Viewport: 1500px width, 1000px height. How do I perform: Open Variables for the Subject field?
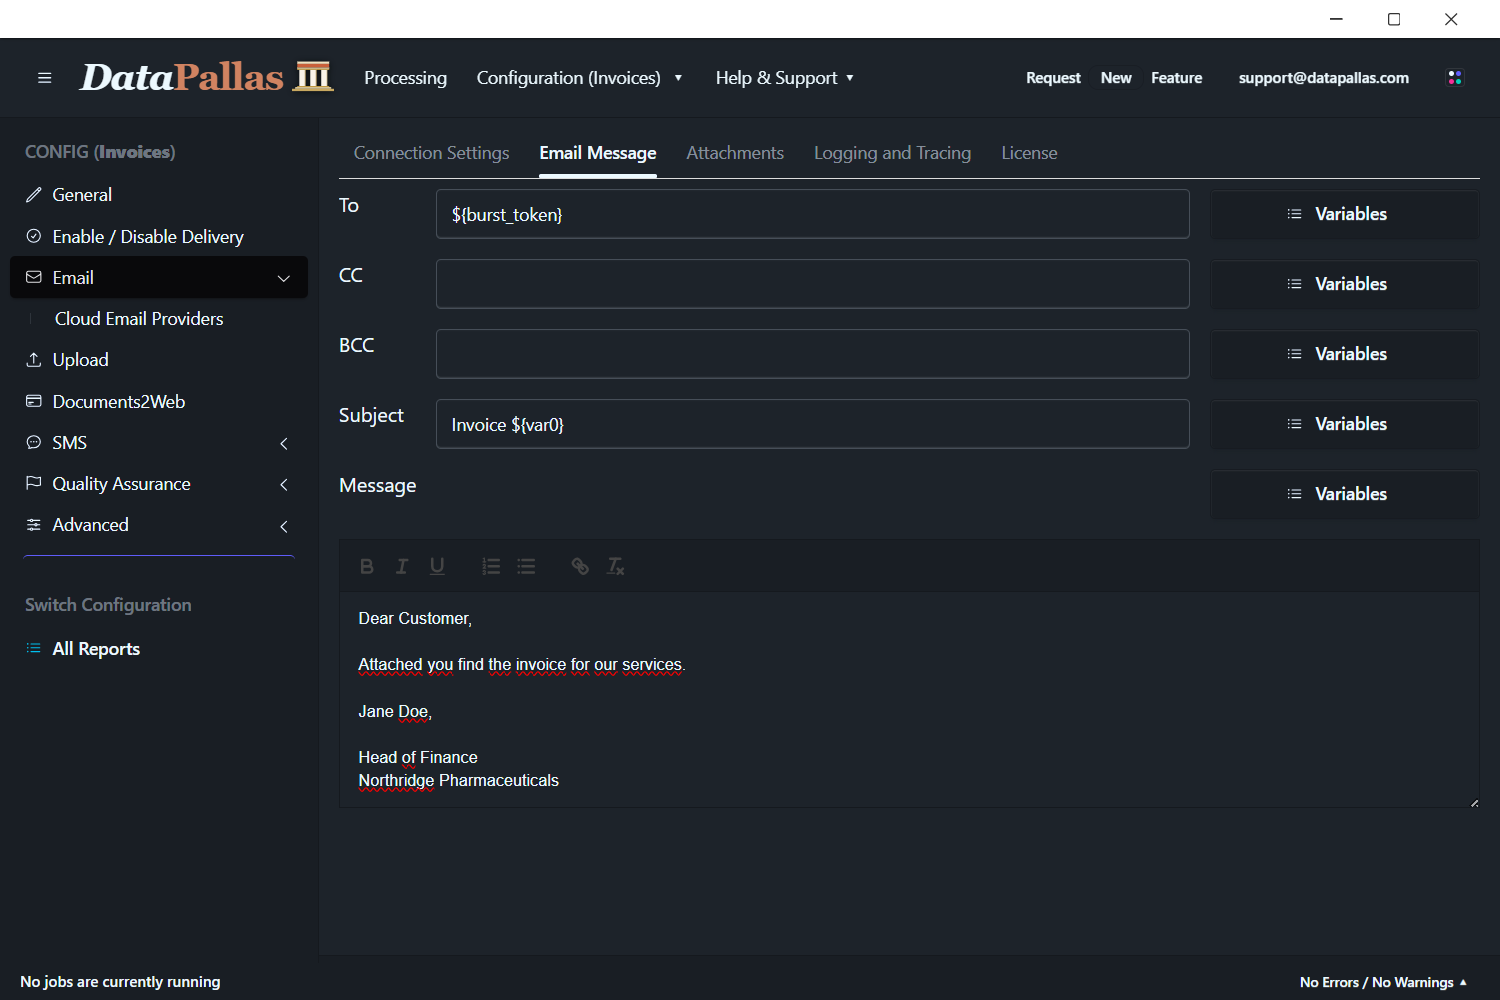(1344, 424)
